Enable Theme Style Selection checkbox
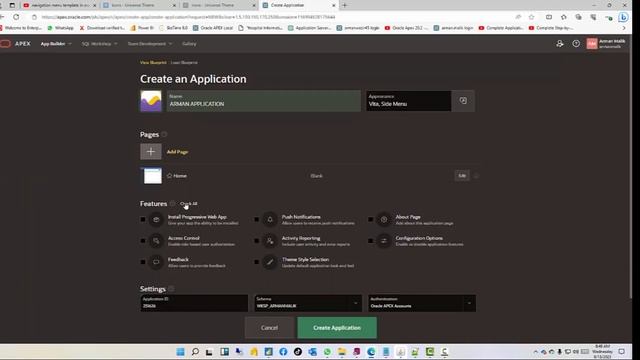 tap(256, 262)
